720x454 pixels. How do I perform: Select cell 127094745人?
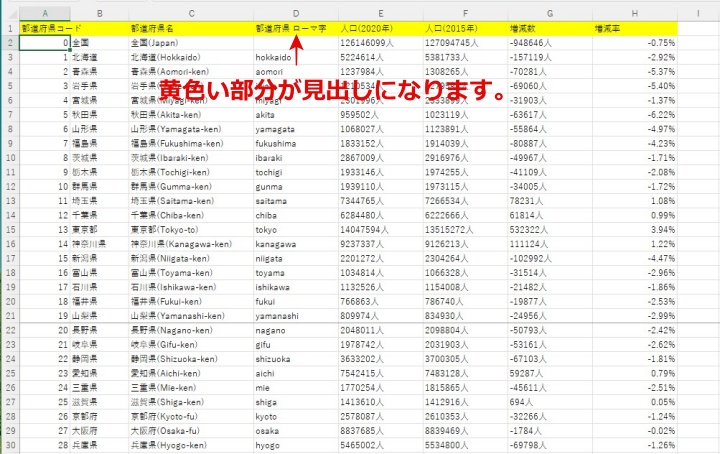click(x=465, y=43)
